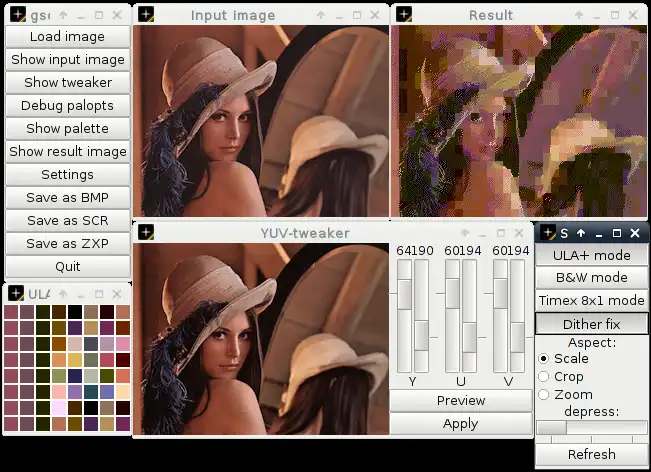
Task: Open the input image with Show input image
Action: coord(68,59)
